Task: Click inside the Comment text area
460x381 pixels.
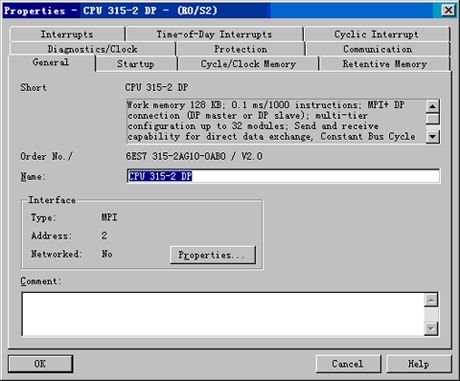Action: [223, 314]
